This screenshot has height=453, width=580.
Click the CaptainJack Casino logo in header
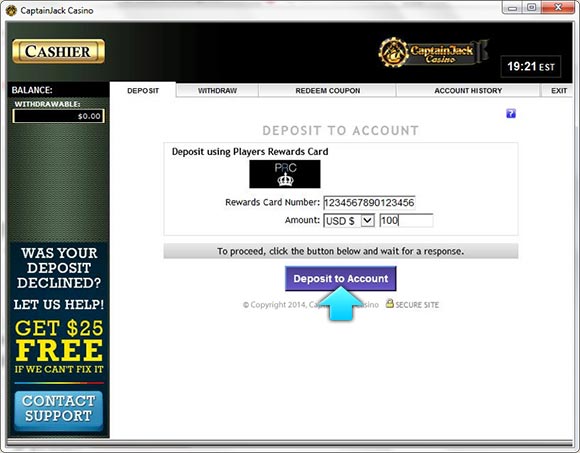(x=433, y=53)
